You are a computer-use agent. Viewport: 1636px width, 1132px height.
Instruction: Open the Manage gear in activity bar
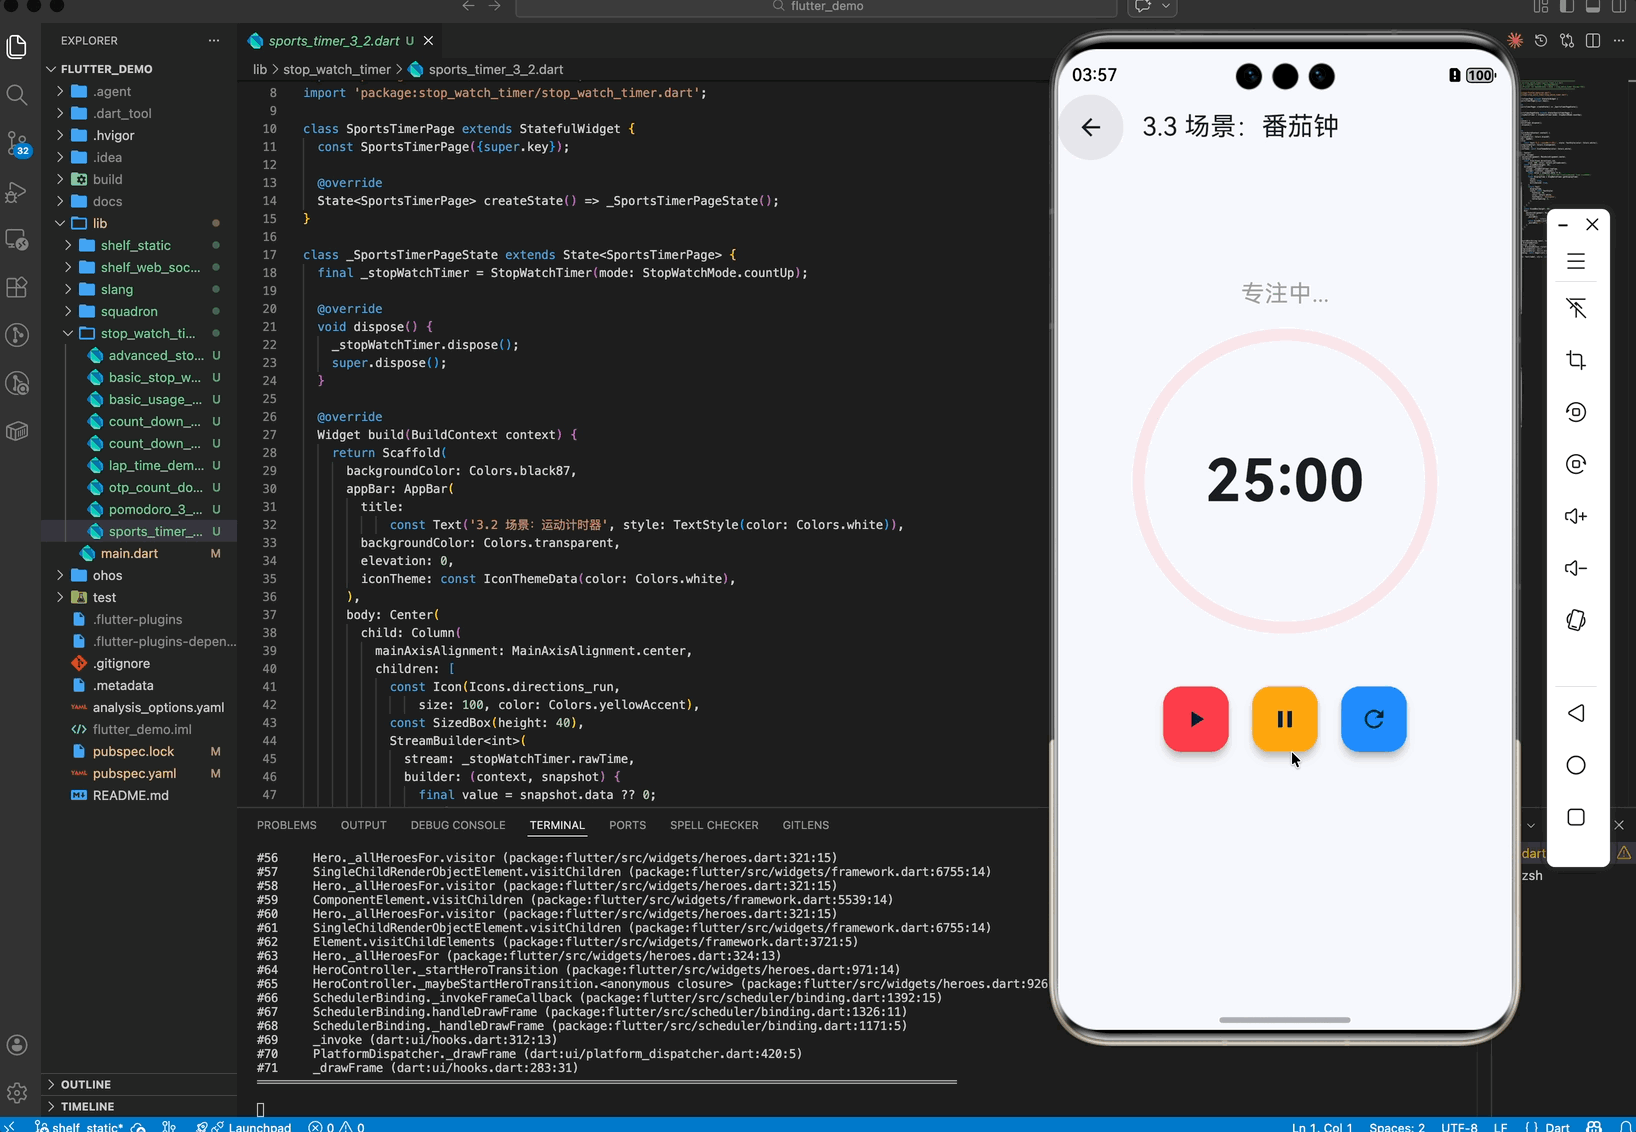pyautogui.click(x=17, y=1093)
